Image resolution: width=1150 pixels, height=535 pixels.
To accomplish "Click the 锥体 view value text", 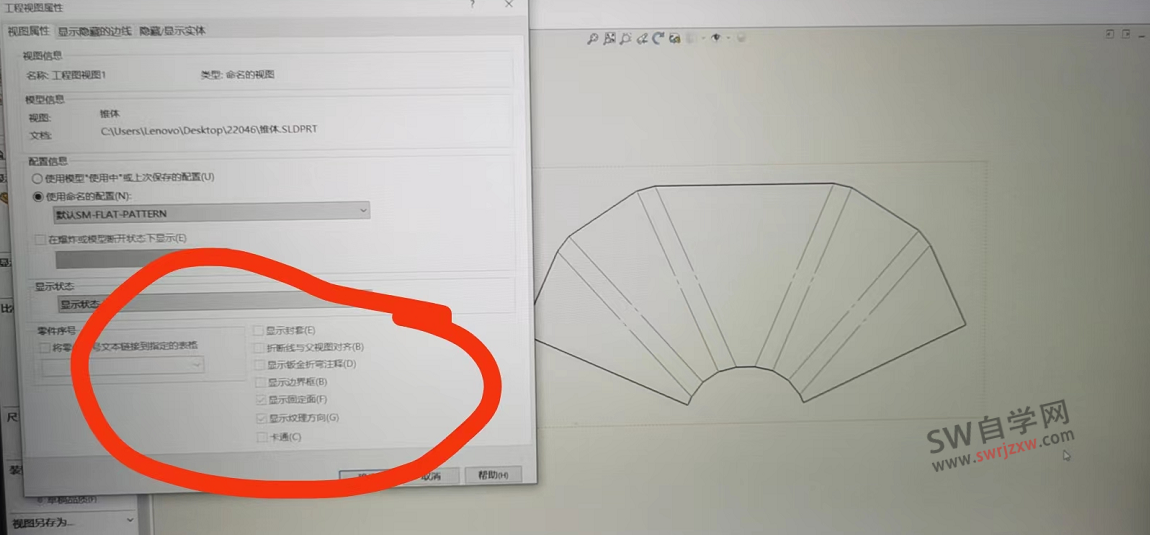I will point(109,114).
